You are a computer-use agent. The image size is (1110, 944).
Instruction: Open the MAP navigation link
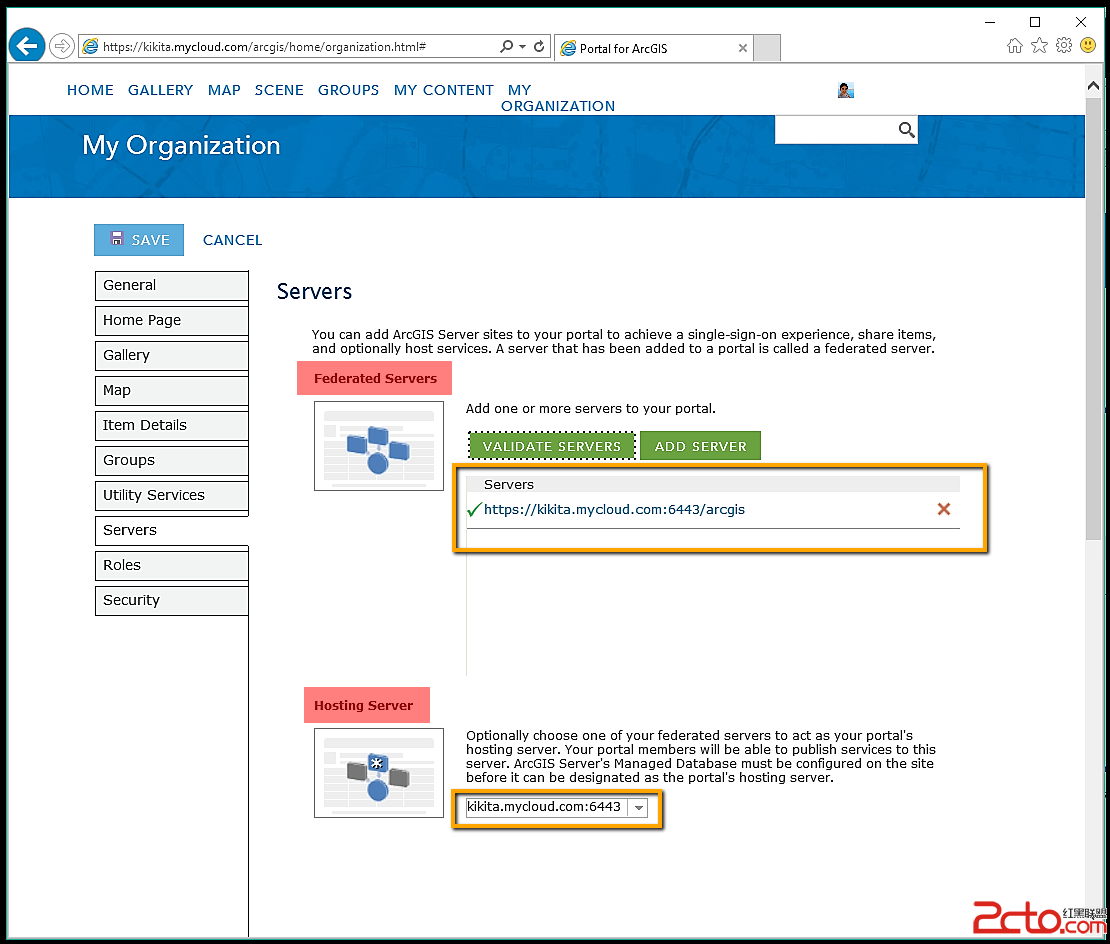tap(224, 90)
